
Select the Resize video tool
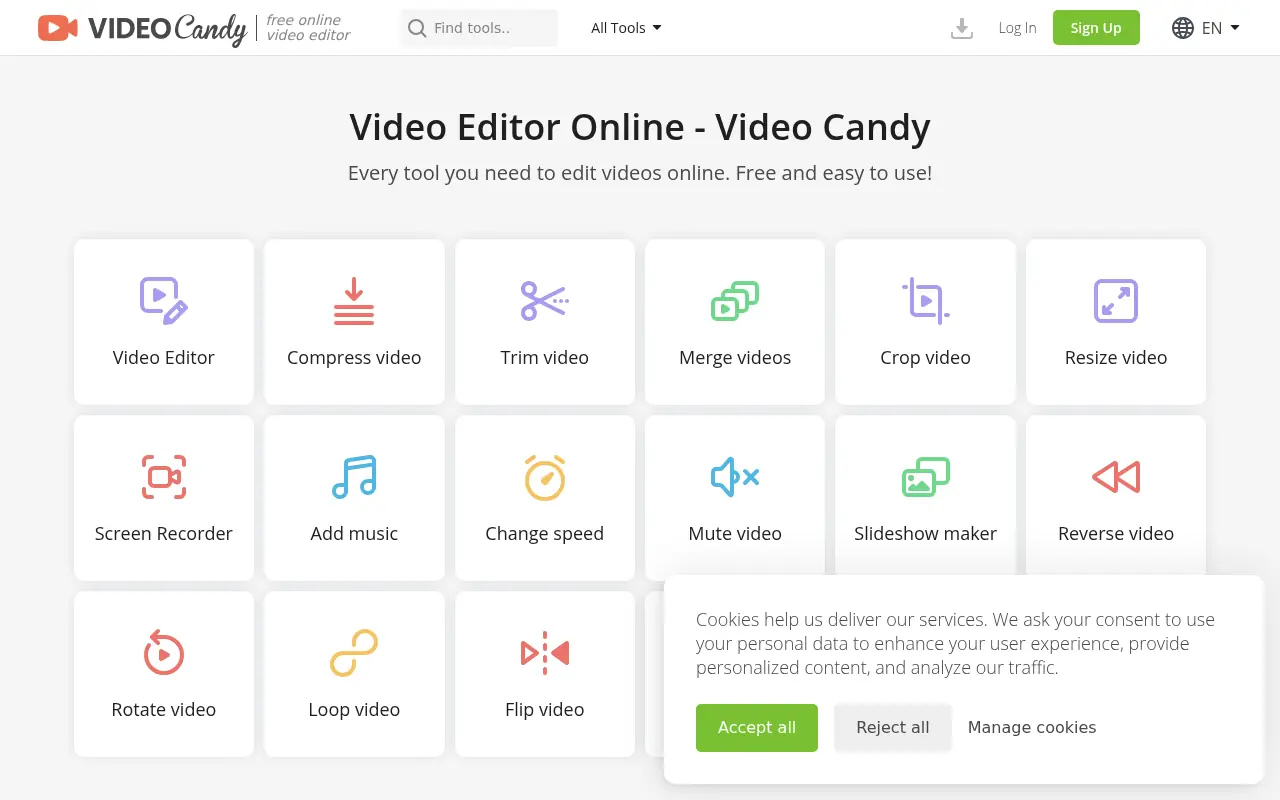point(1115,322)
